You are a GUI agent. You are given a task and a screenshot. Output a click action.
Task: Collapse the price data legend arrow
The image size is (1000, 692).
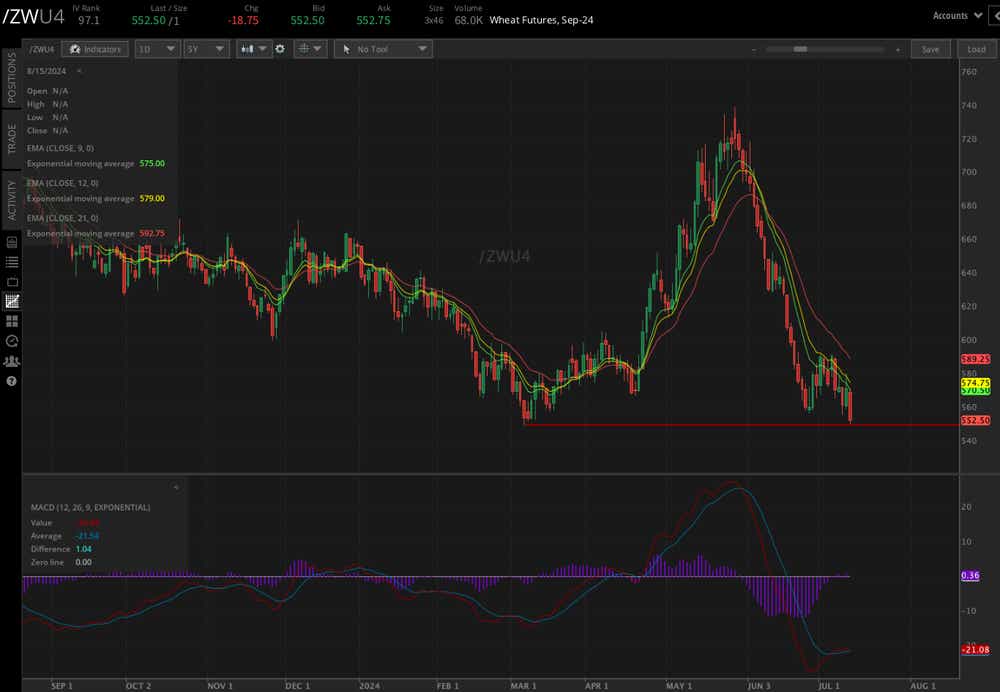click(79, 71)
